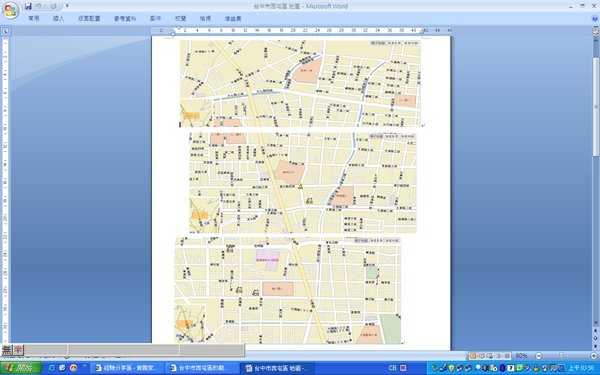This screenshot has width=600, height=375.
Task: Open the 常用 (Home) ribbon tab
Action: point(34,18)
